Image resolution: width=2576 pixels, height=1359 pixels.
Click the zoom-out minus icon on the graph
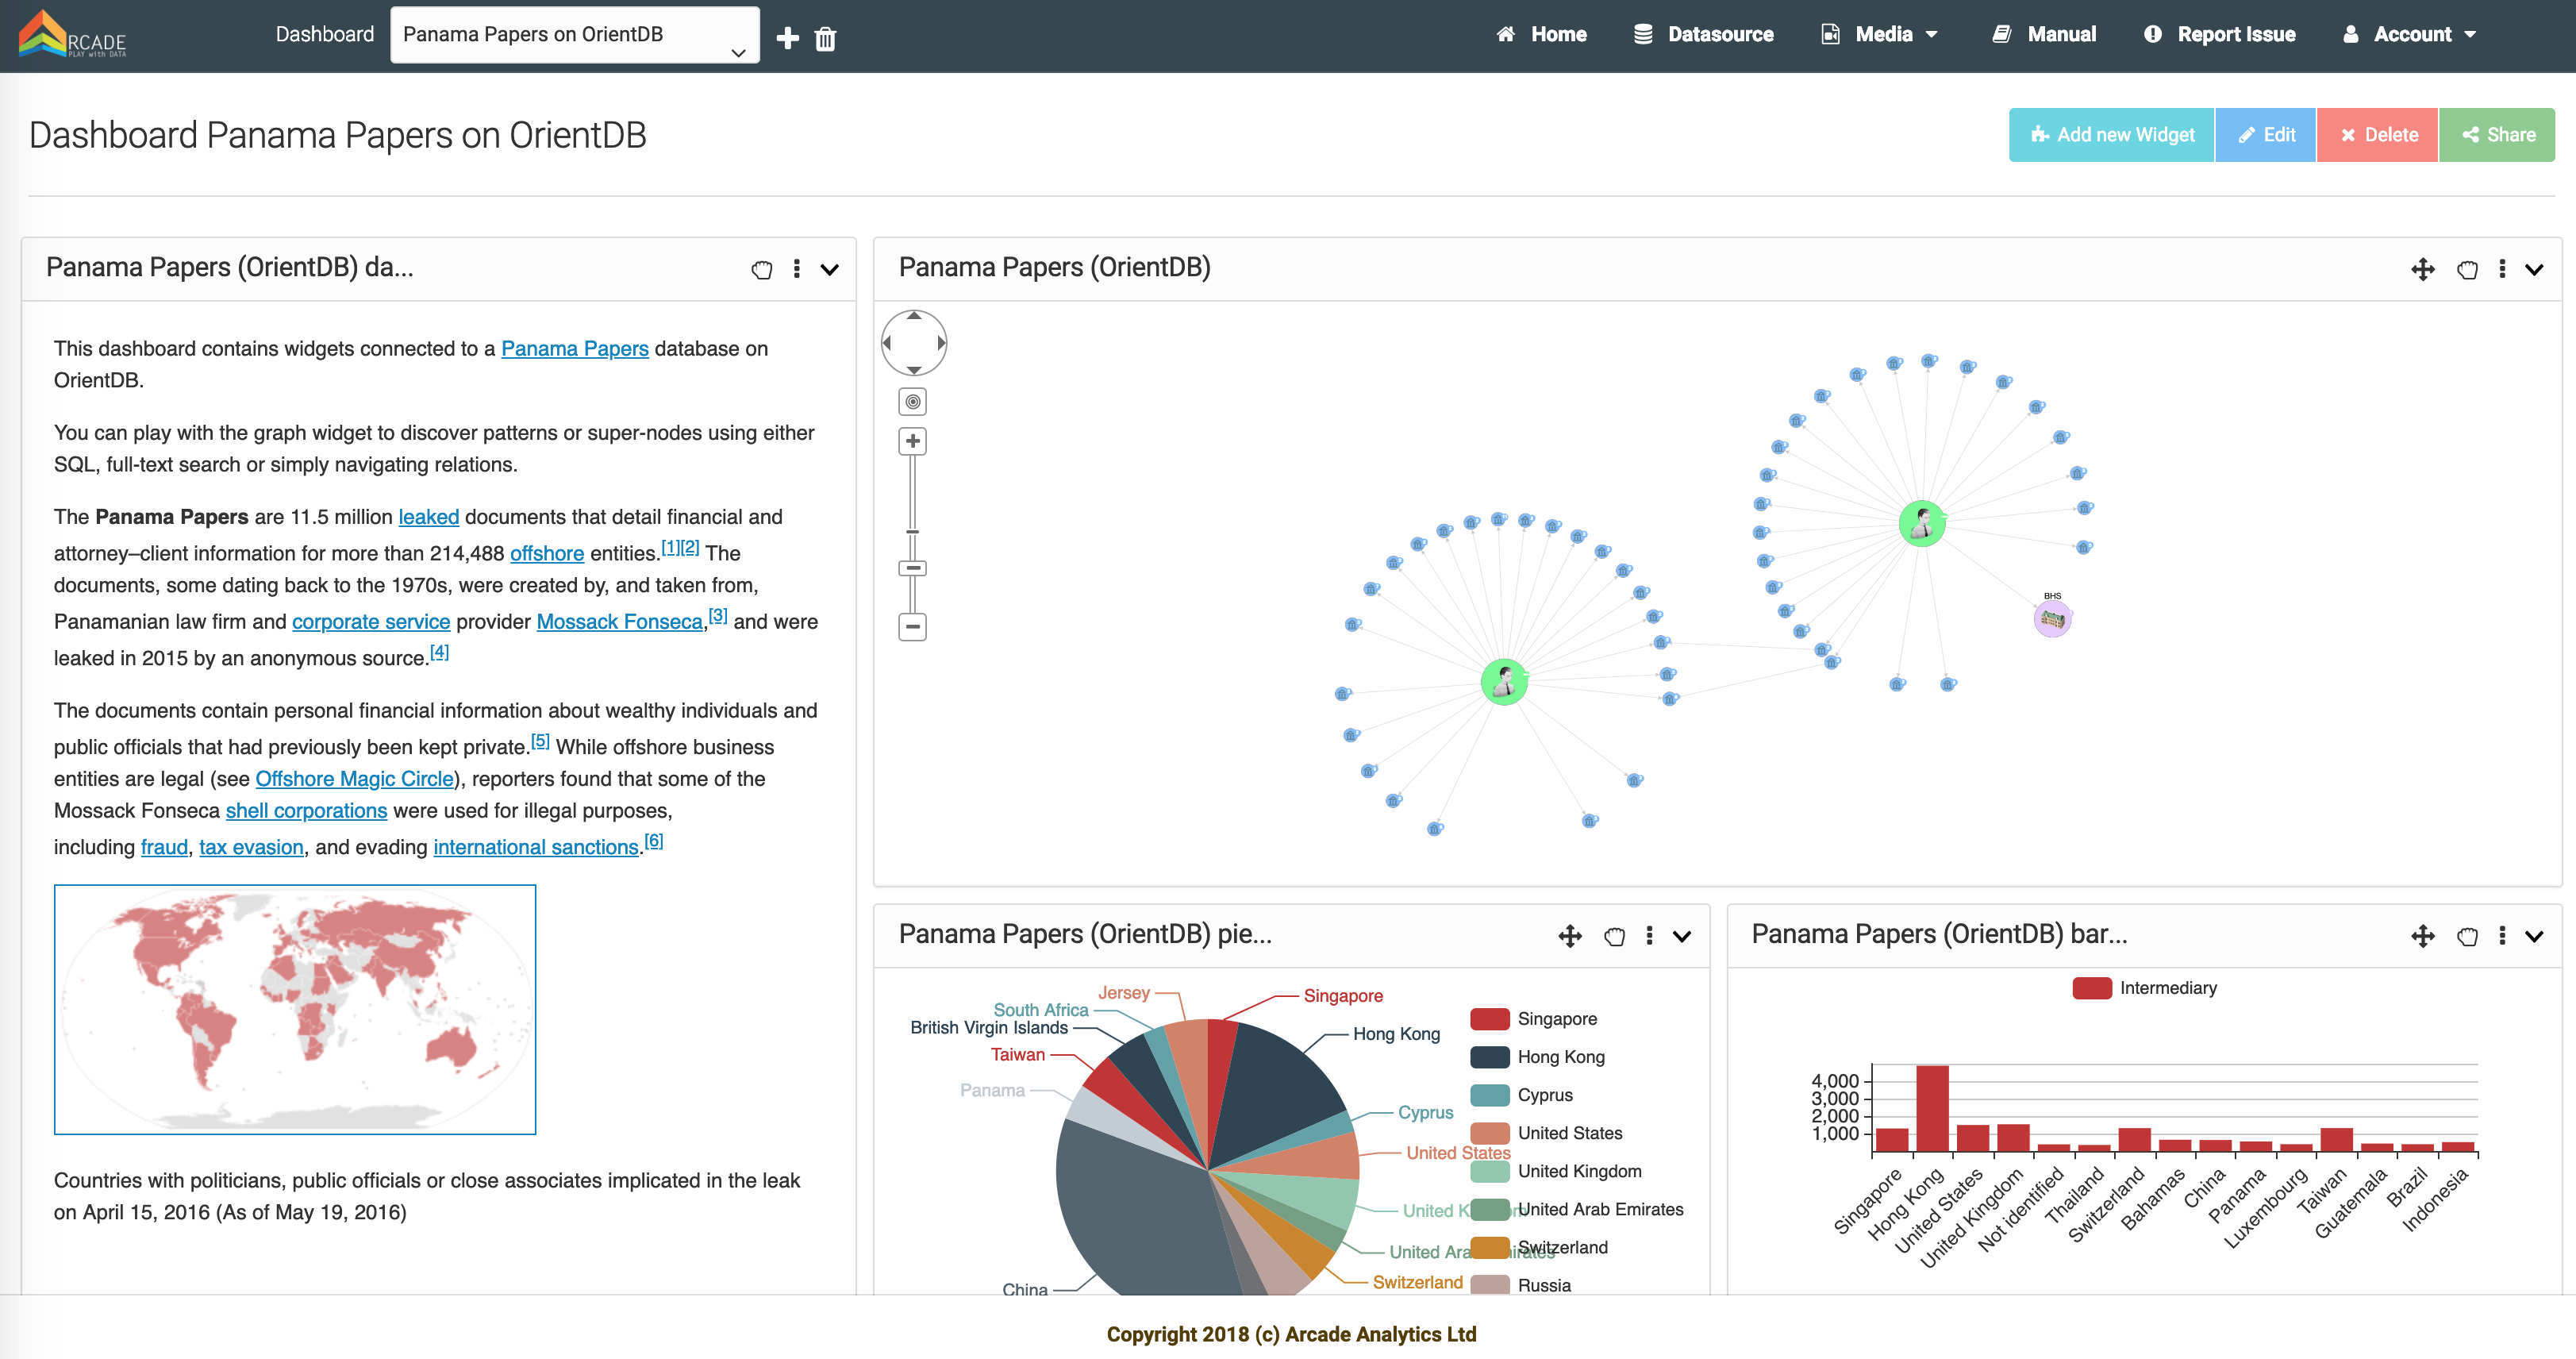(x=911, y=626)
